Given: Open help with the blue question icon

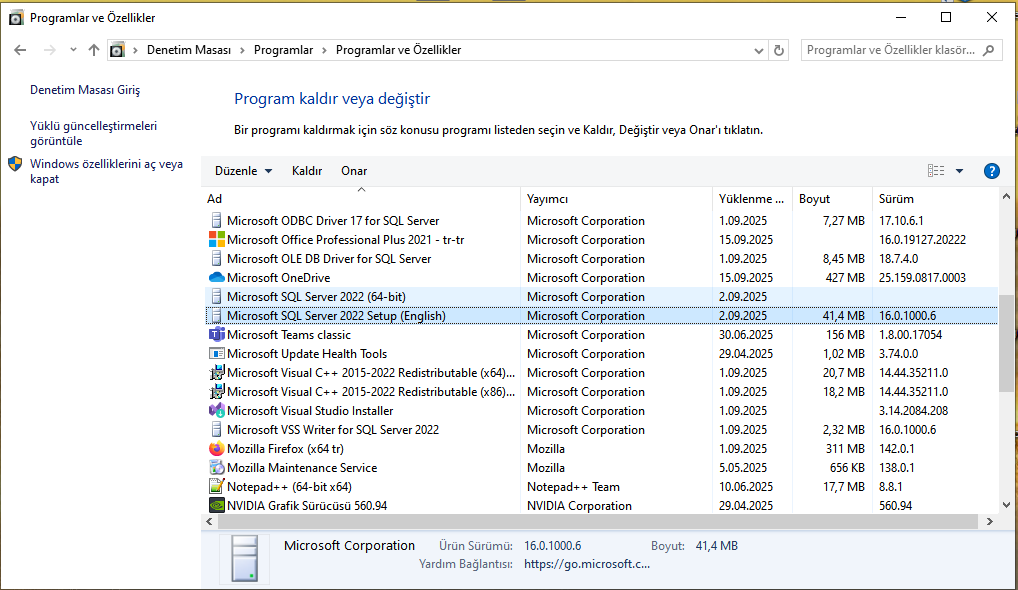Looking at the screenshot, I should (x=992, y=171).
